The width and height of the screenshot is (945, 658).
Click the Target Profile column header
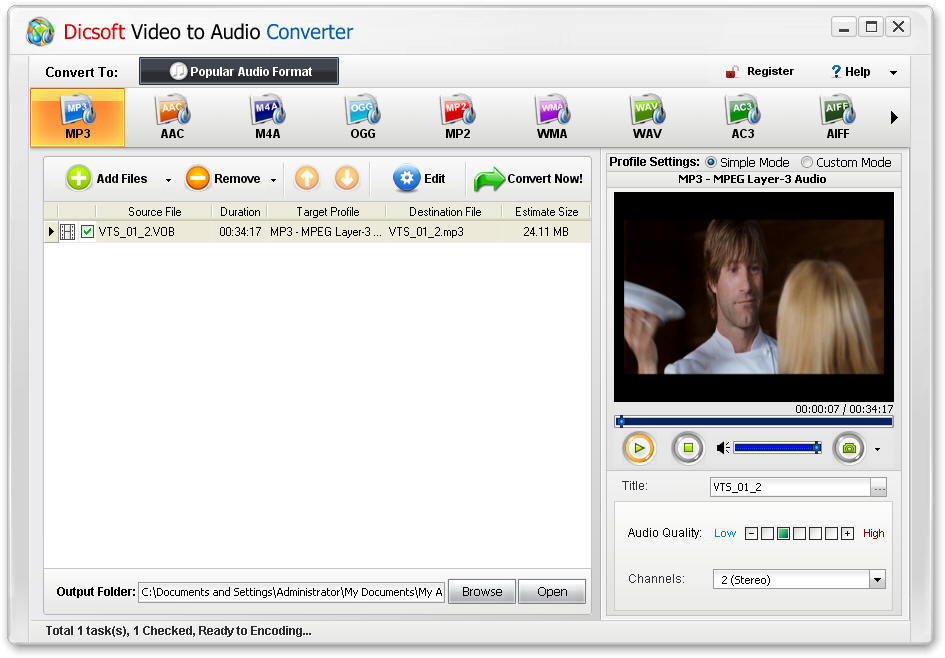pos(327,212)
